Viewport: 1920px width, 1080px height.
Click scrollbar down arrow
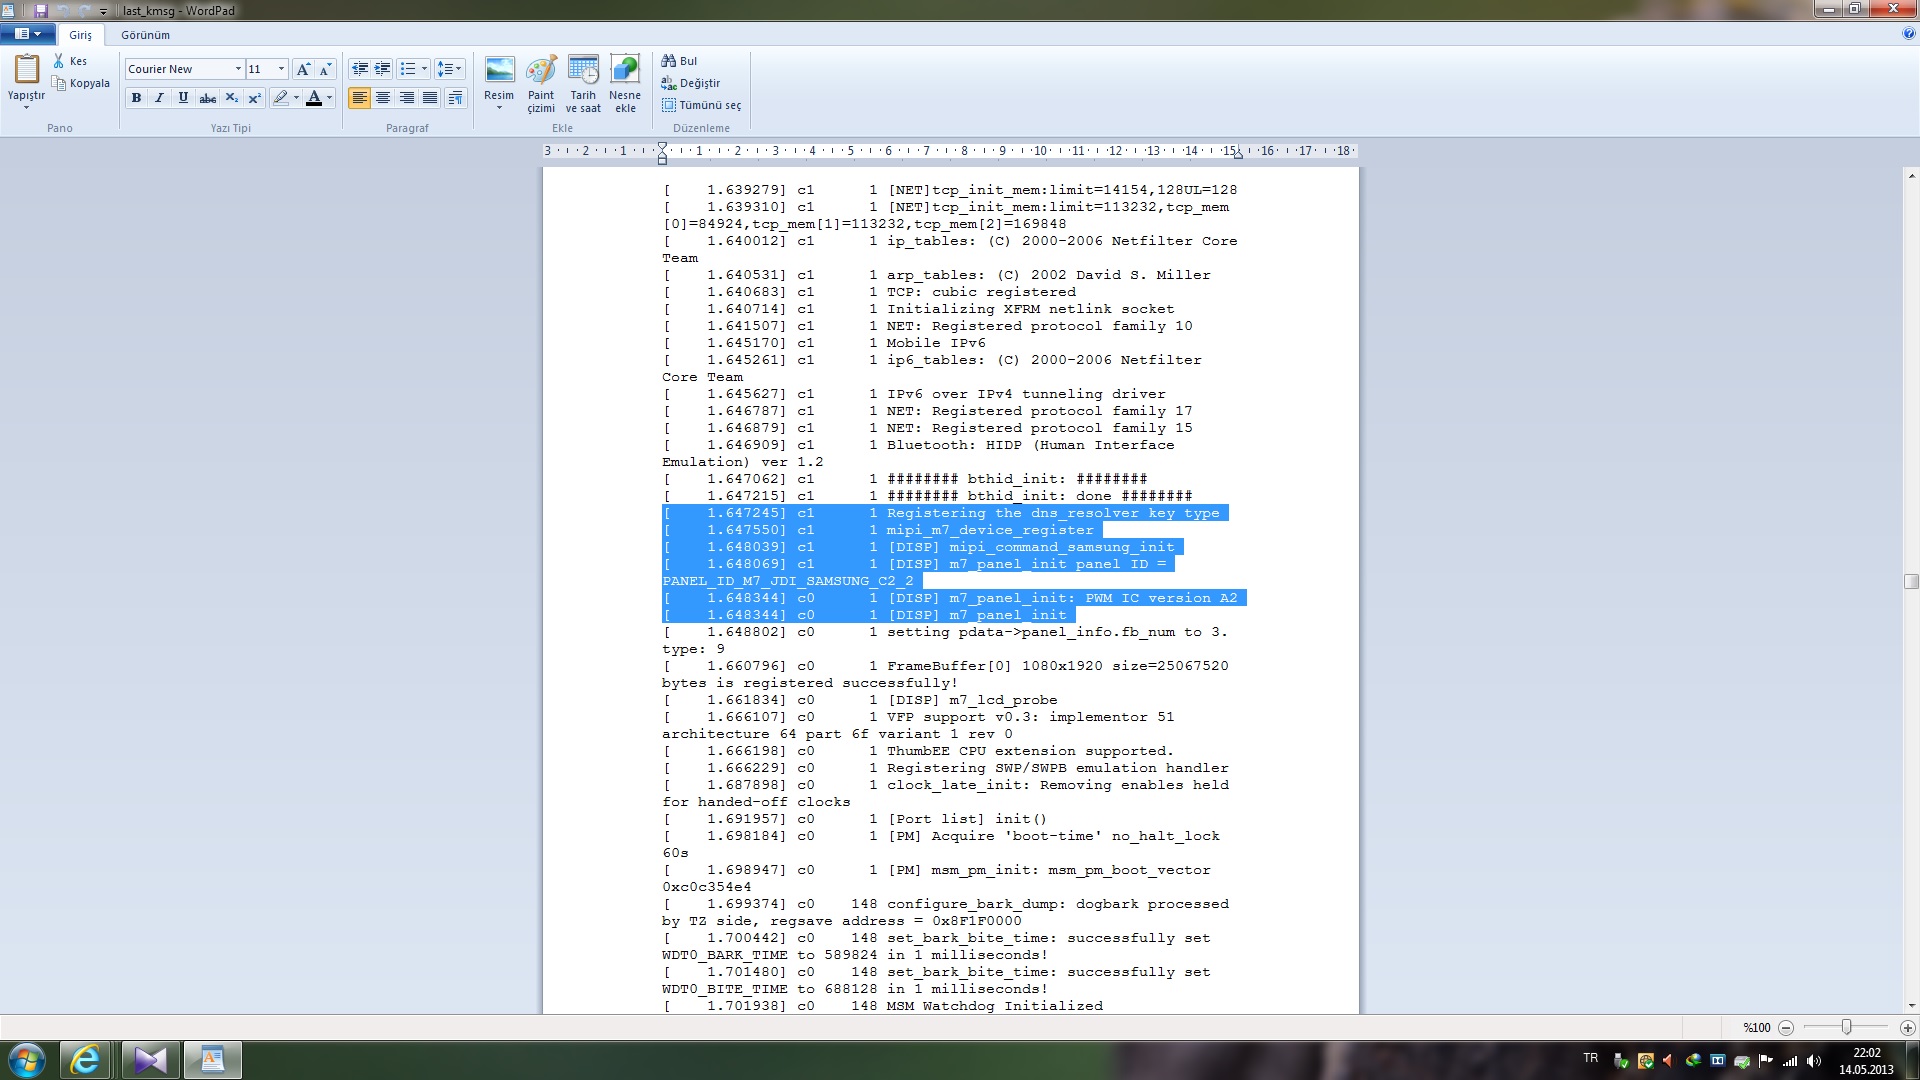[1911, 1005]
